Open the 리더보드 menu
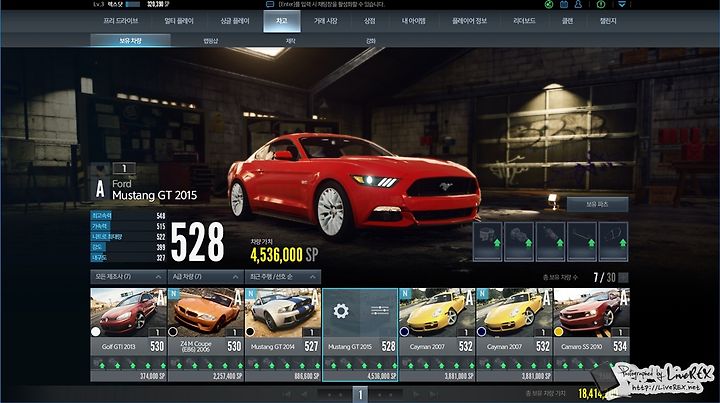Viewport: 720px width, 403px height. pos(524,21)
